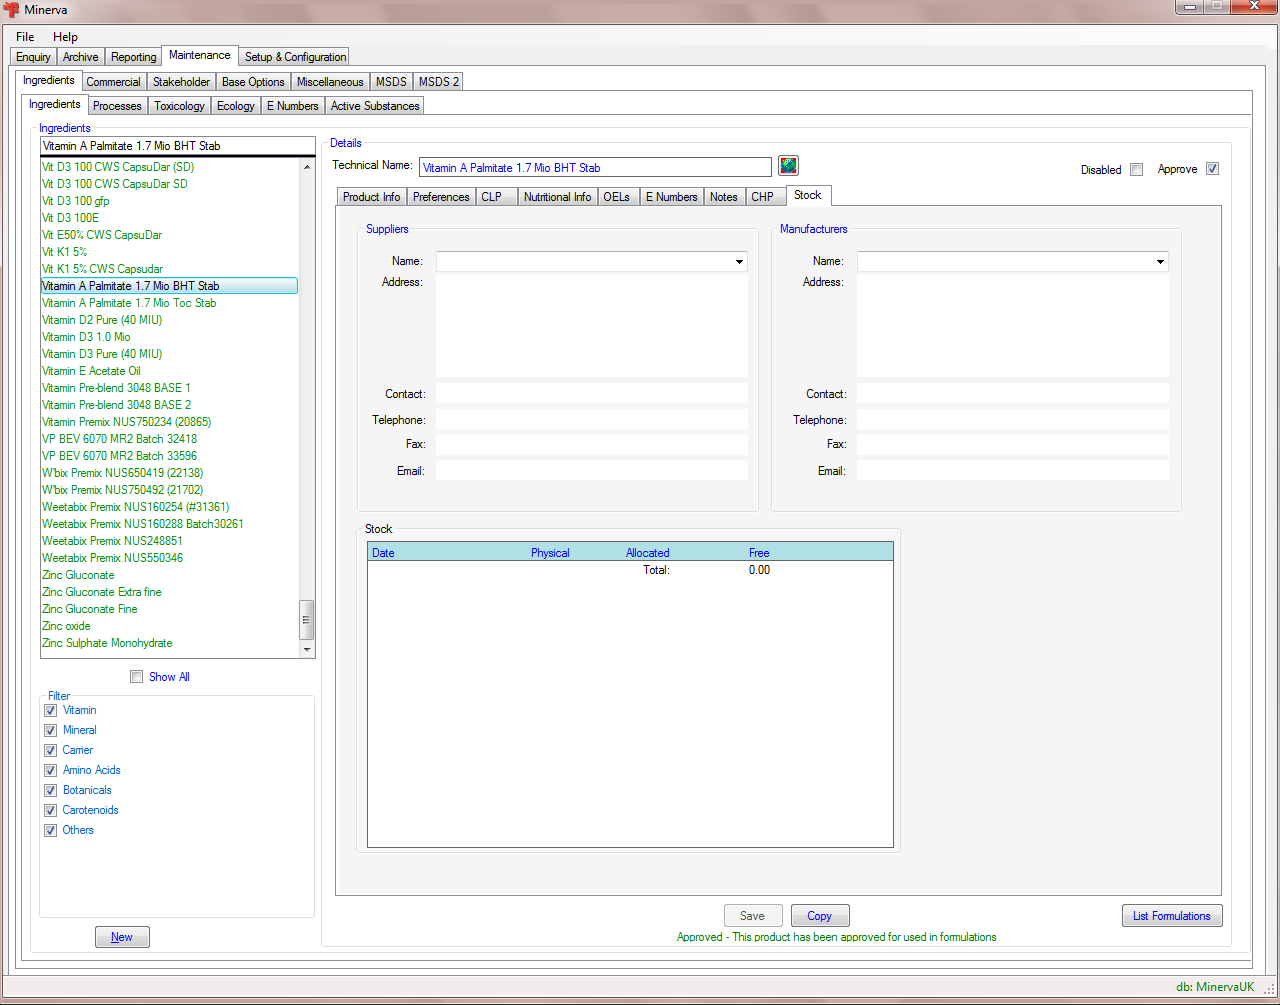
Task: Click the Copy button
Action: pyautogui.click(x=820, y=916)
